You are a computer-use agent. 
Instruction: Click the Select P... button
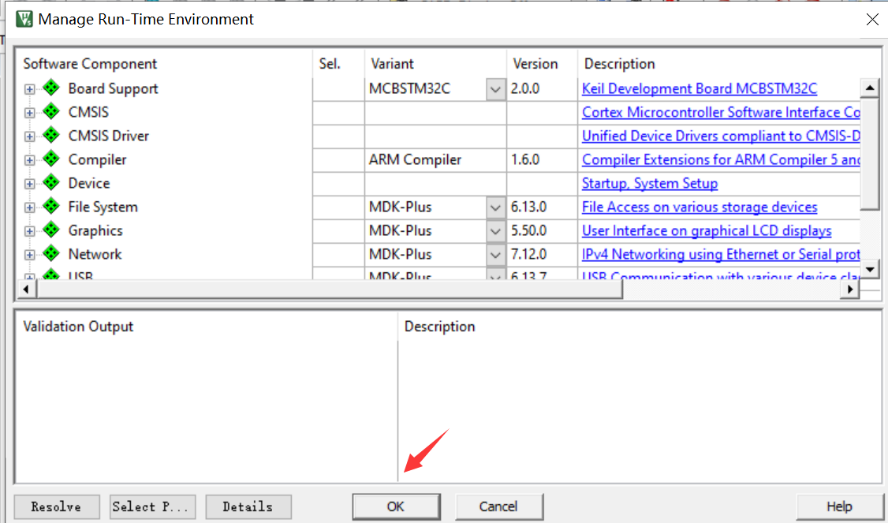153,507
